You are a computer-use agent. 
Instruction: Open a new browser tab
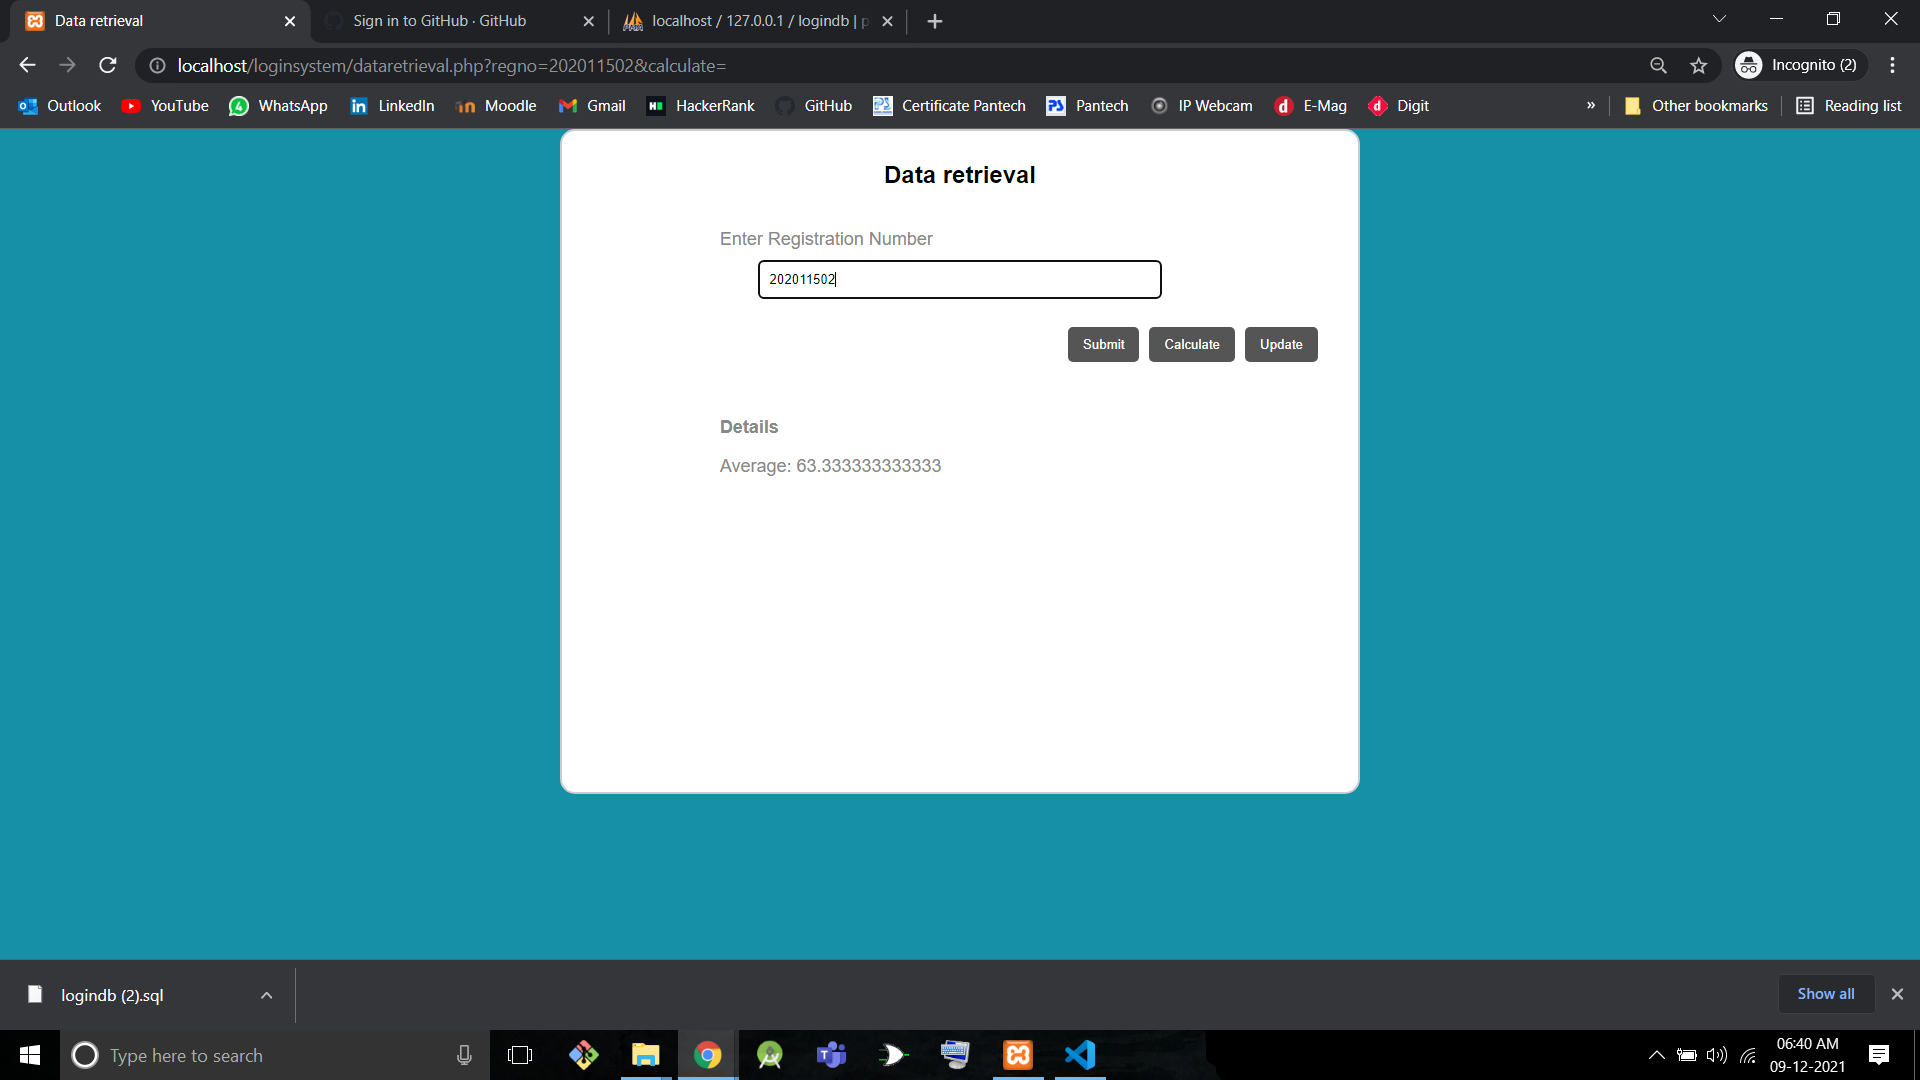point(934,21)
